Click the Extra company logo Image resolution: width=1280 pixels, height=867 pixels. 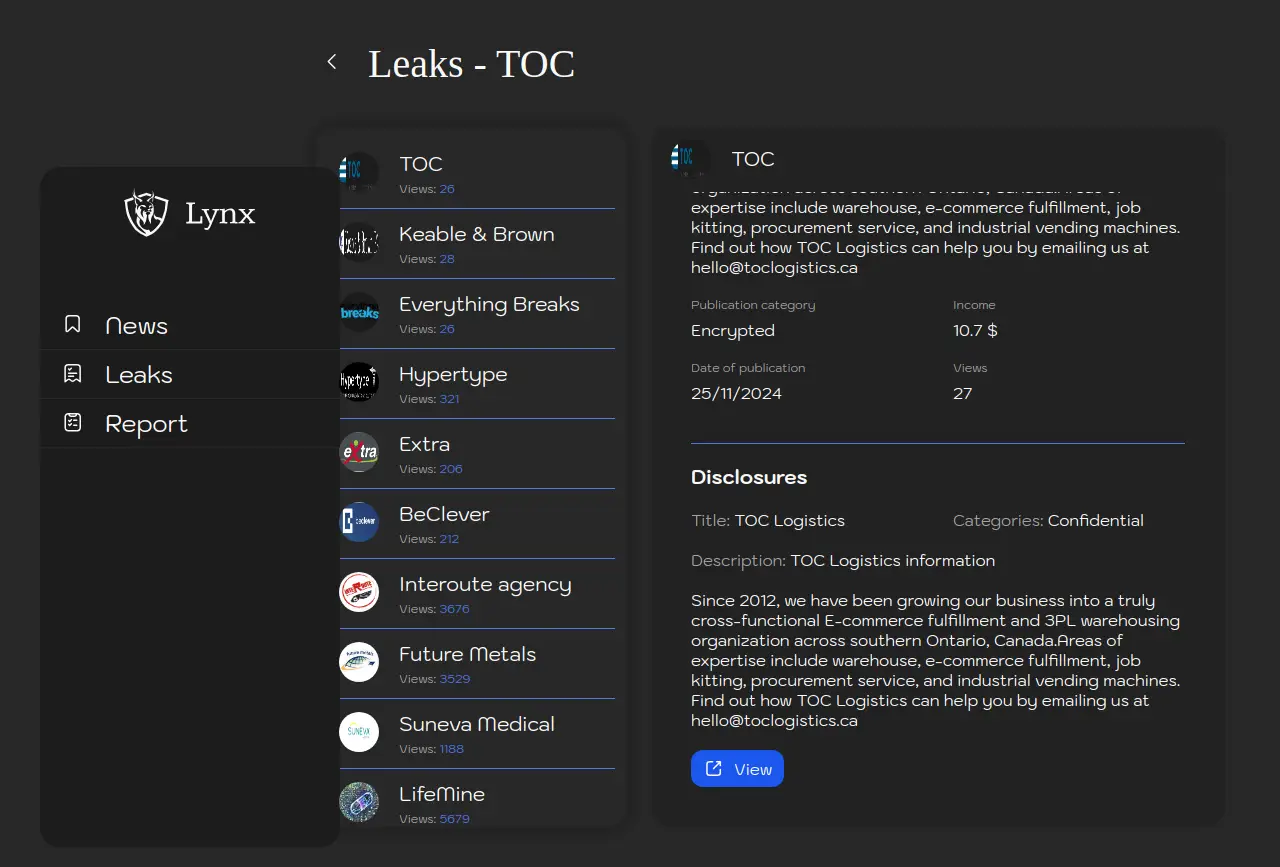tap(359, 452)
